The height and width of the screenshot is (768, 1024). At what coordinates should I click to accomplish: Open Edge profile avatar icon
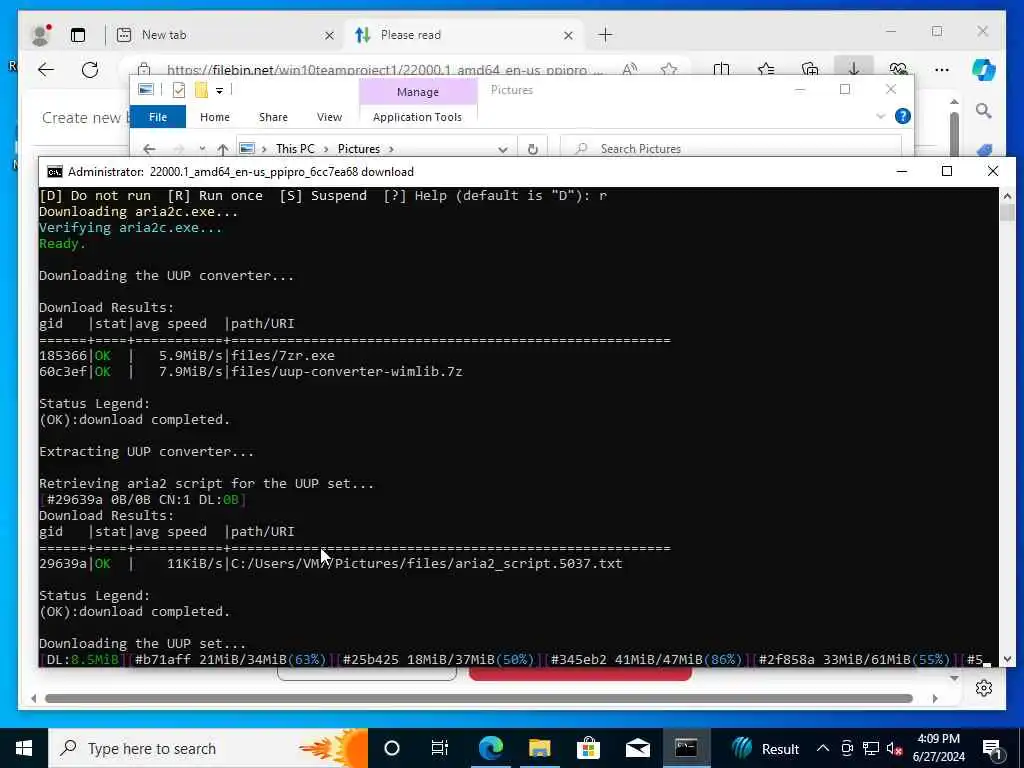pos(40,35)
